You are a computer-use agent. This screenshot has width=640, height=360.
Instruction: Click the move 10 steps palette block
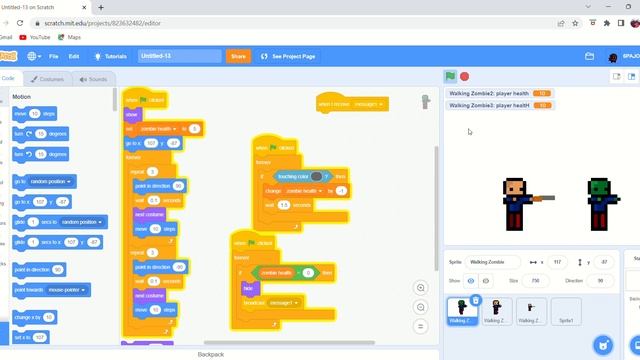click(x=34, y=113)
